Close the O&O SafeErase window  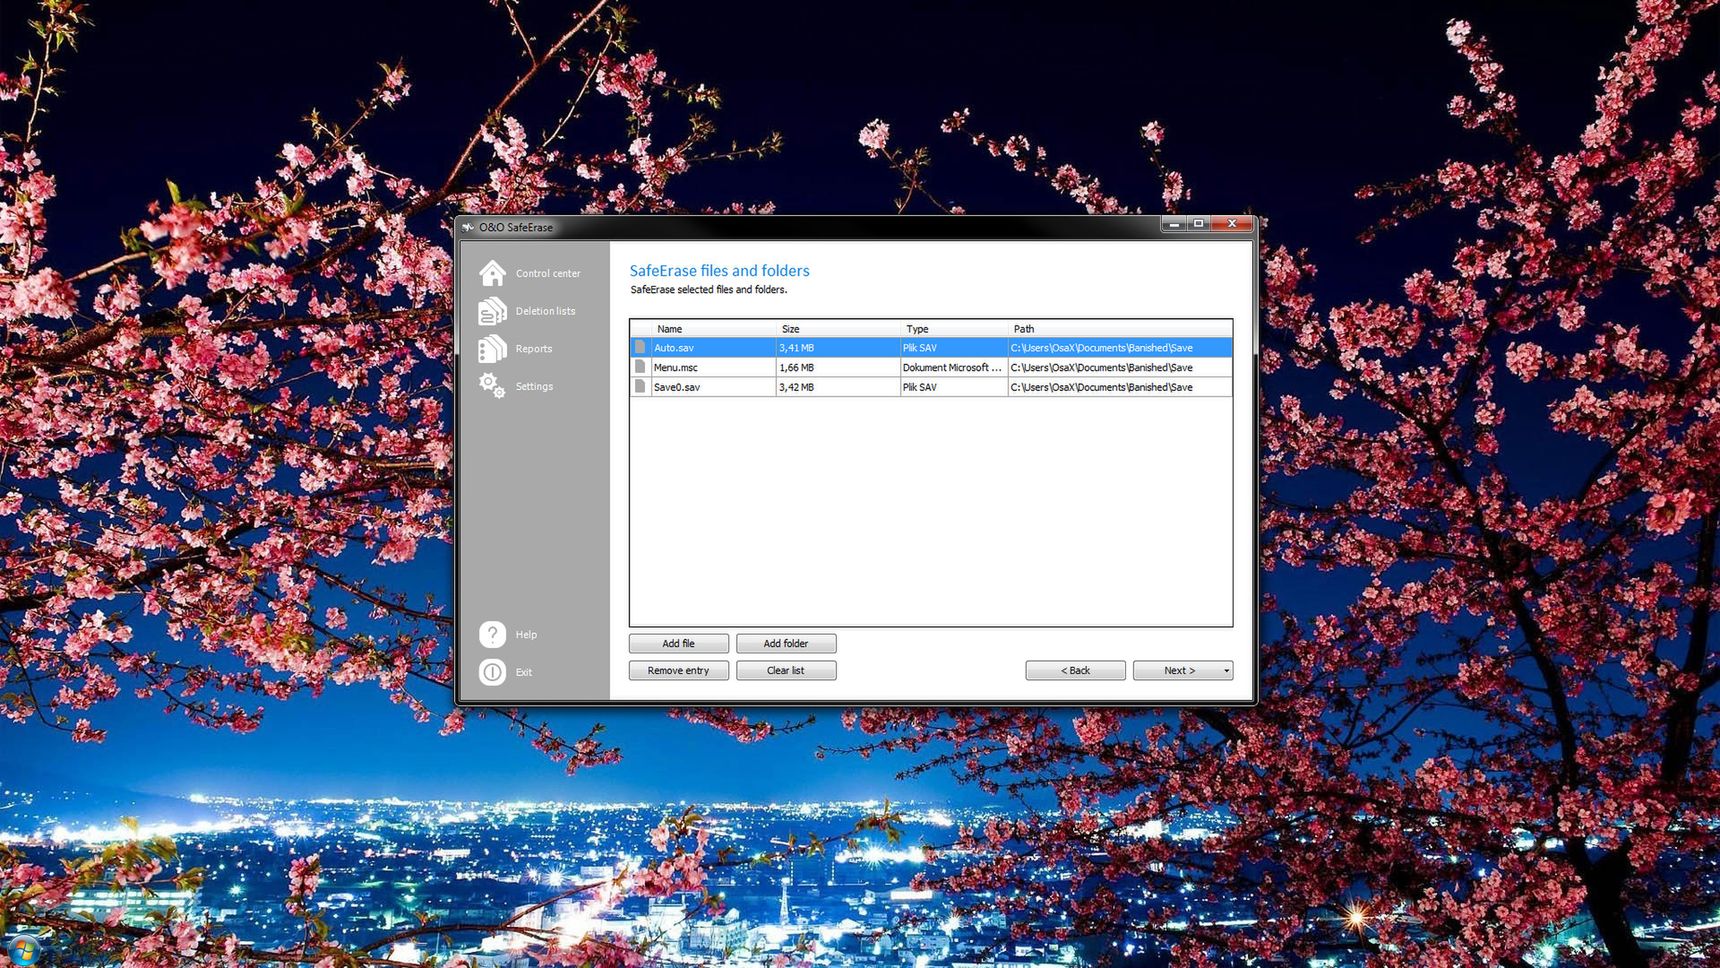pyautogui.click(x=1232, y=224)
